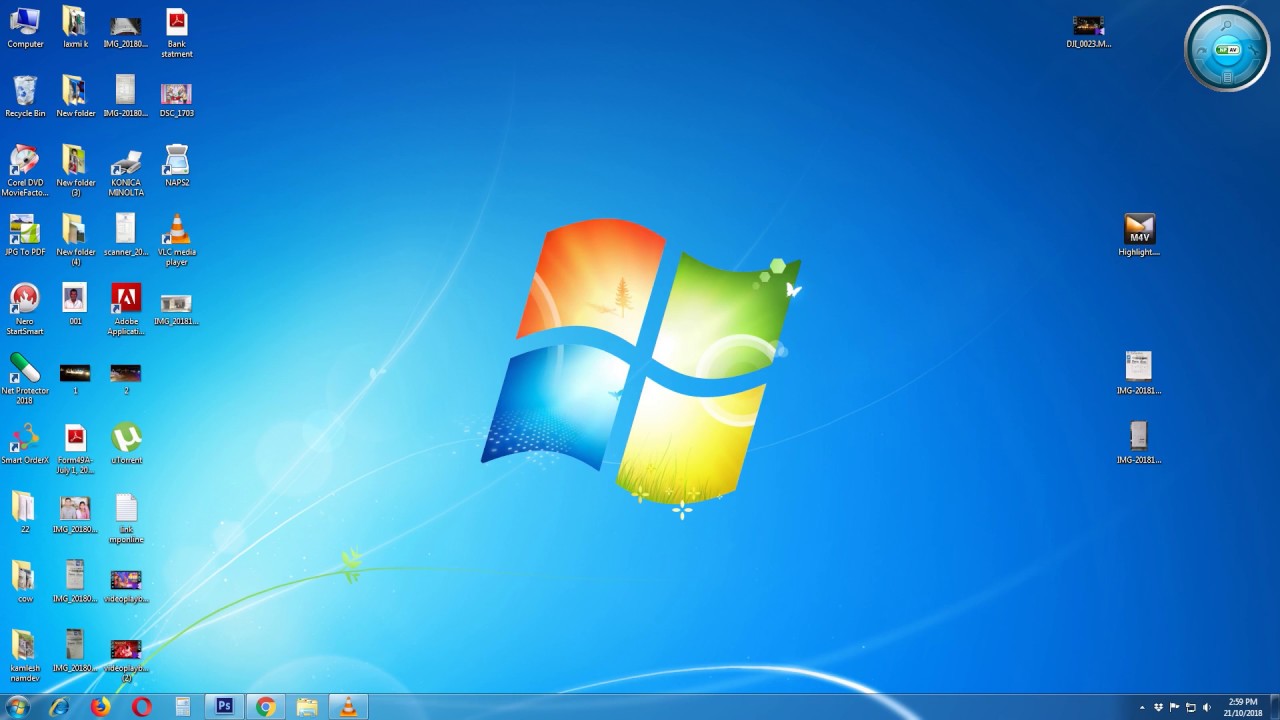The height and width of the screenshot is (720, 1280).
Task: Open the Windows Start menu
Action: (x=18, y=707)
